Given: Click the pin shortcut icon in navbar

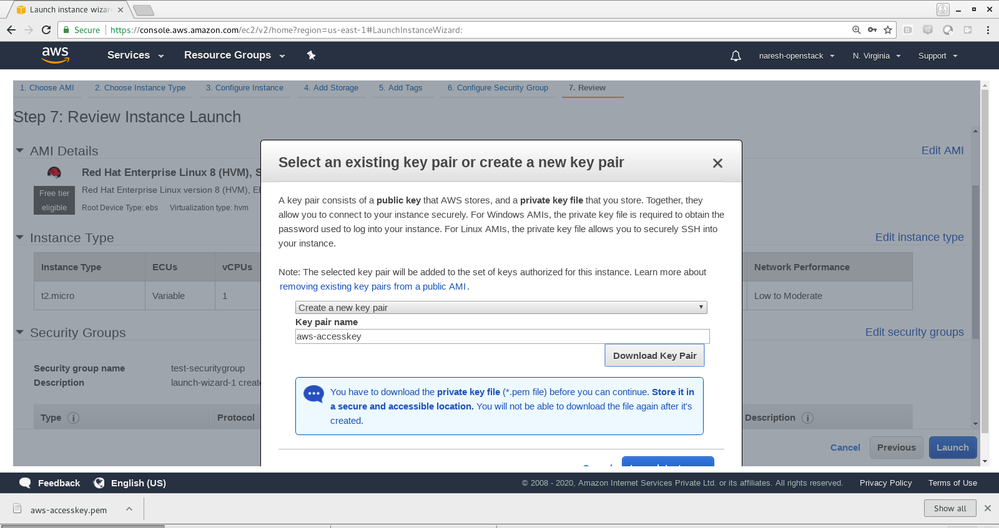Looking at the screenshot, I should (x=311, y=56).
